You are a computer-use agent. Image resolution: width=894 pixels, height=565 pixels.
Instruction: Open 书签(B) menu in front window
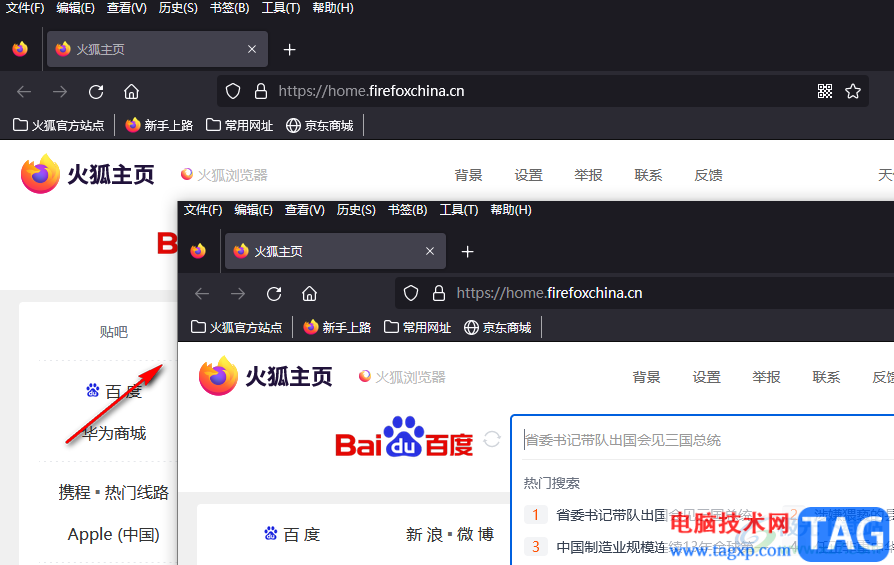[407, 210]
